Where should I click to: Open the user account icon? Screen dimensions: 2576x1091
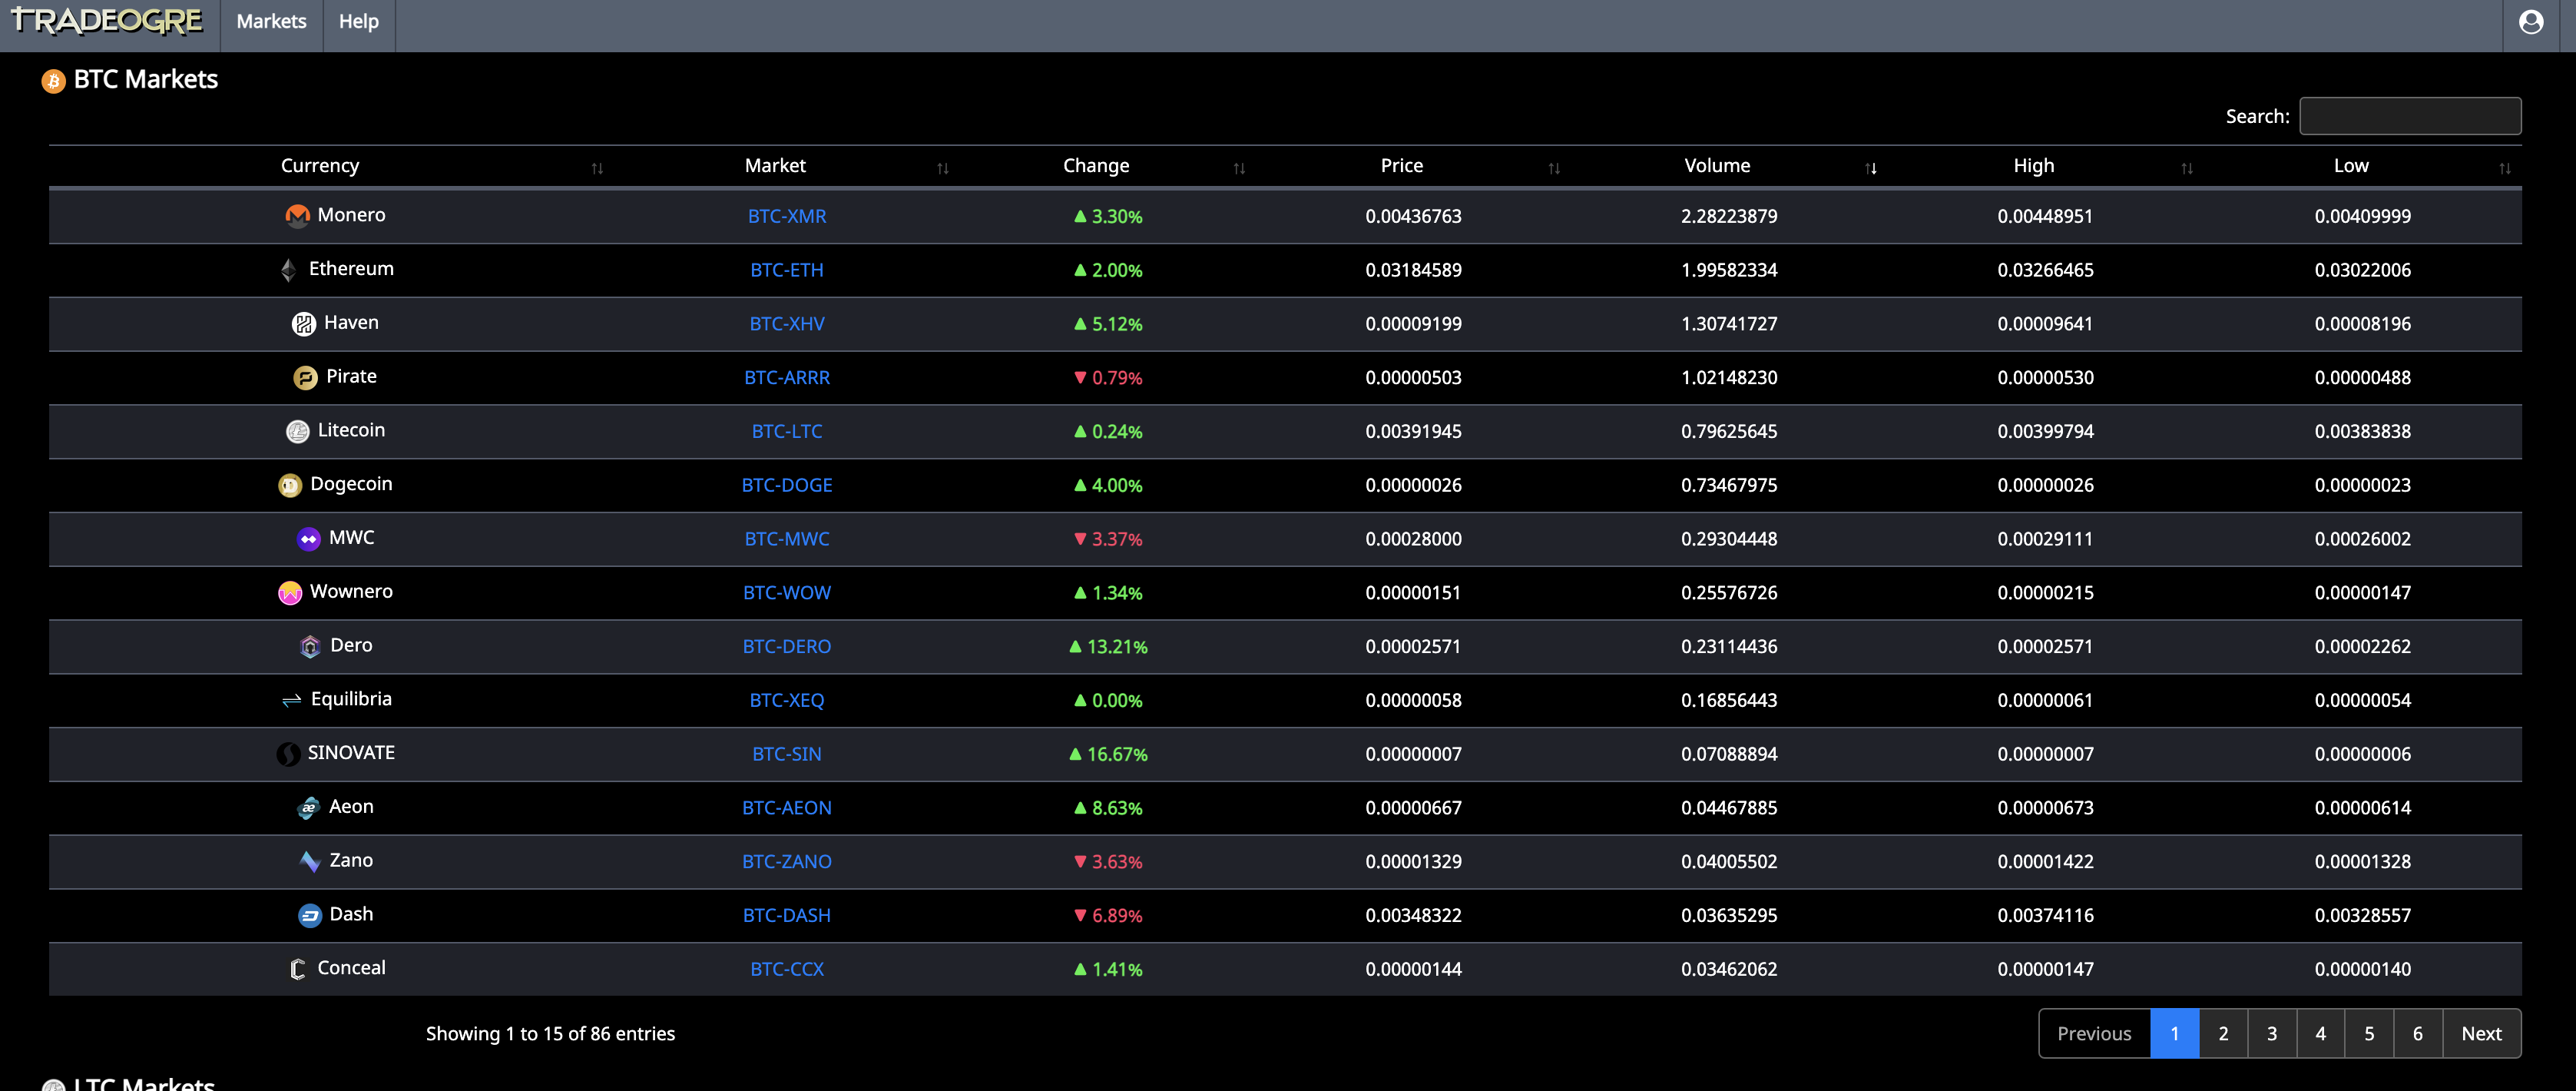(2531, 22)
